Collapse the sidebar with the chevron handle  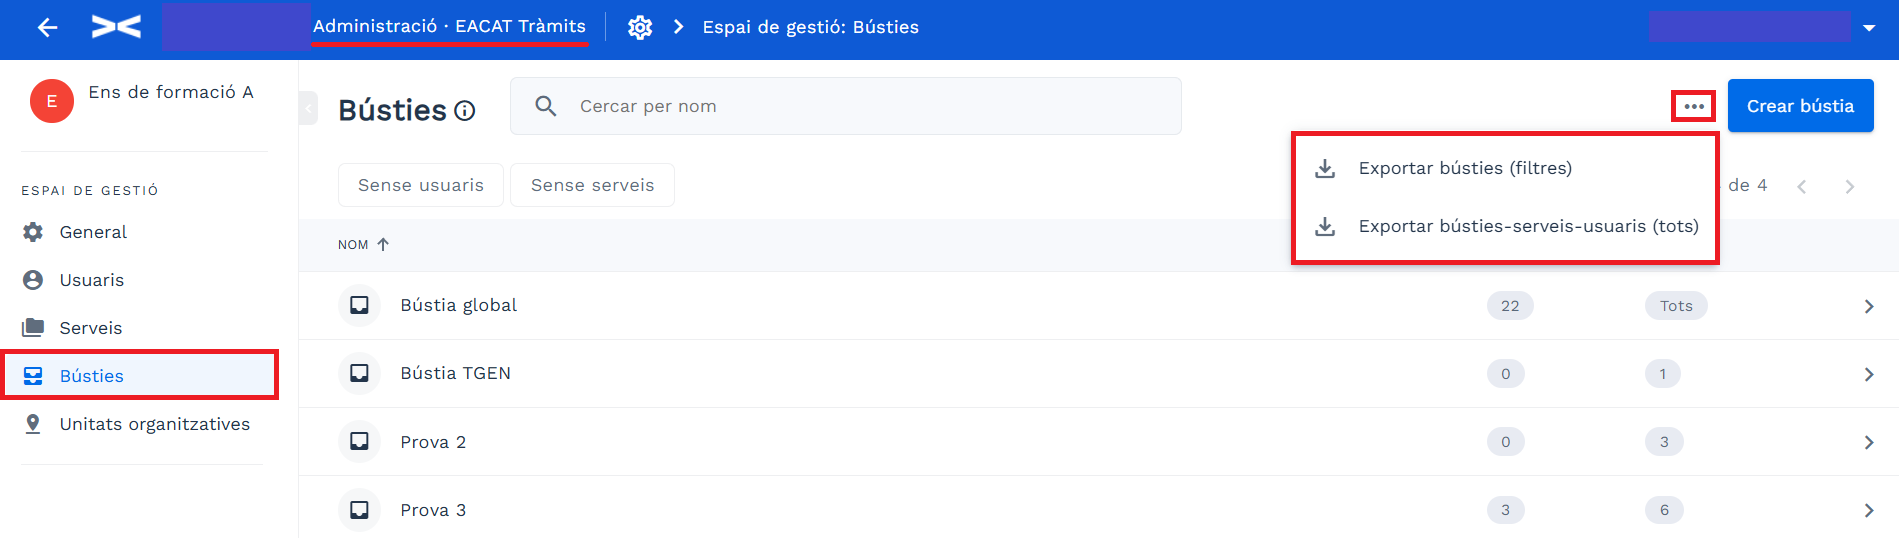308,107
